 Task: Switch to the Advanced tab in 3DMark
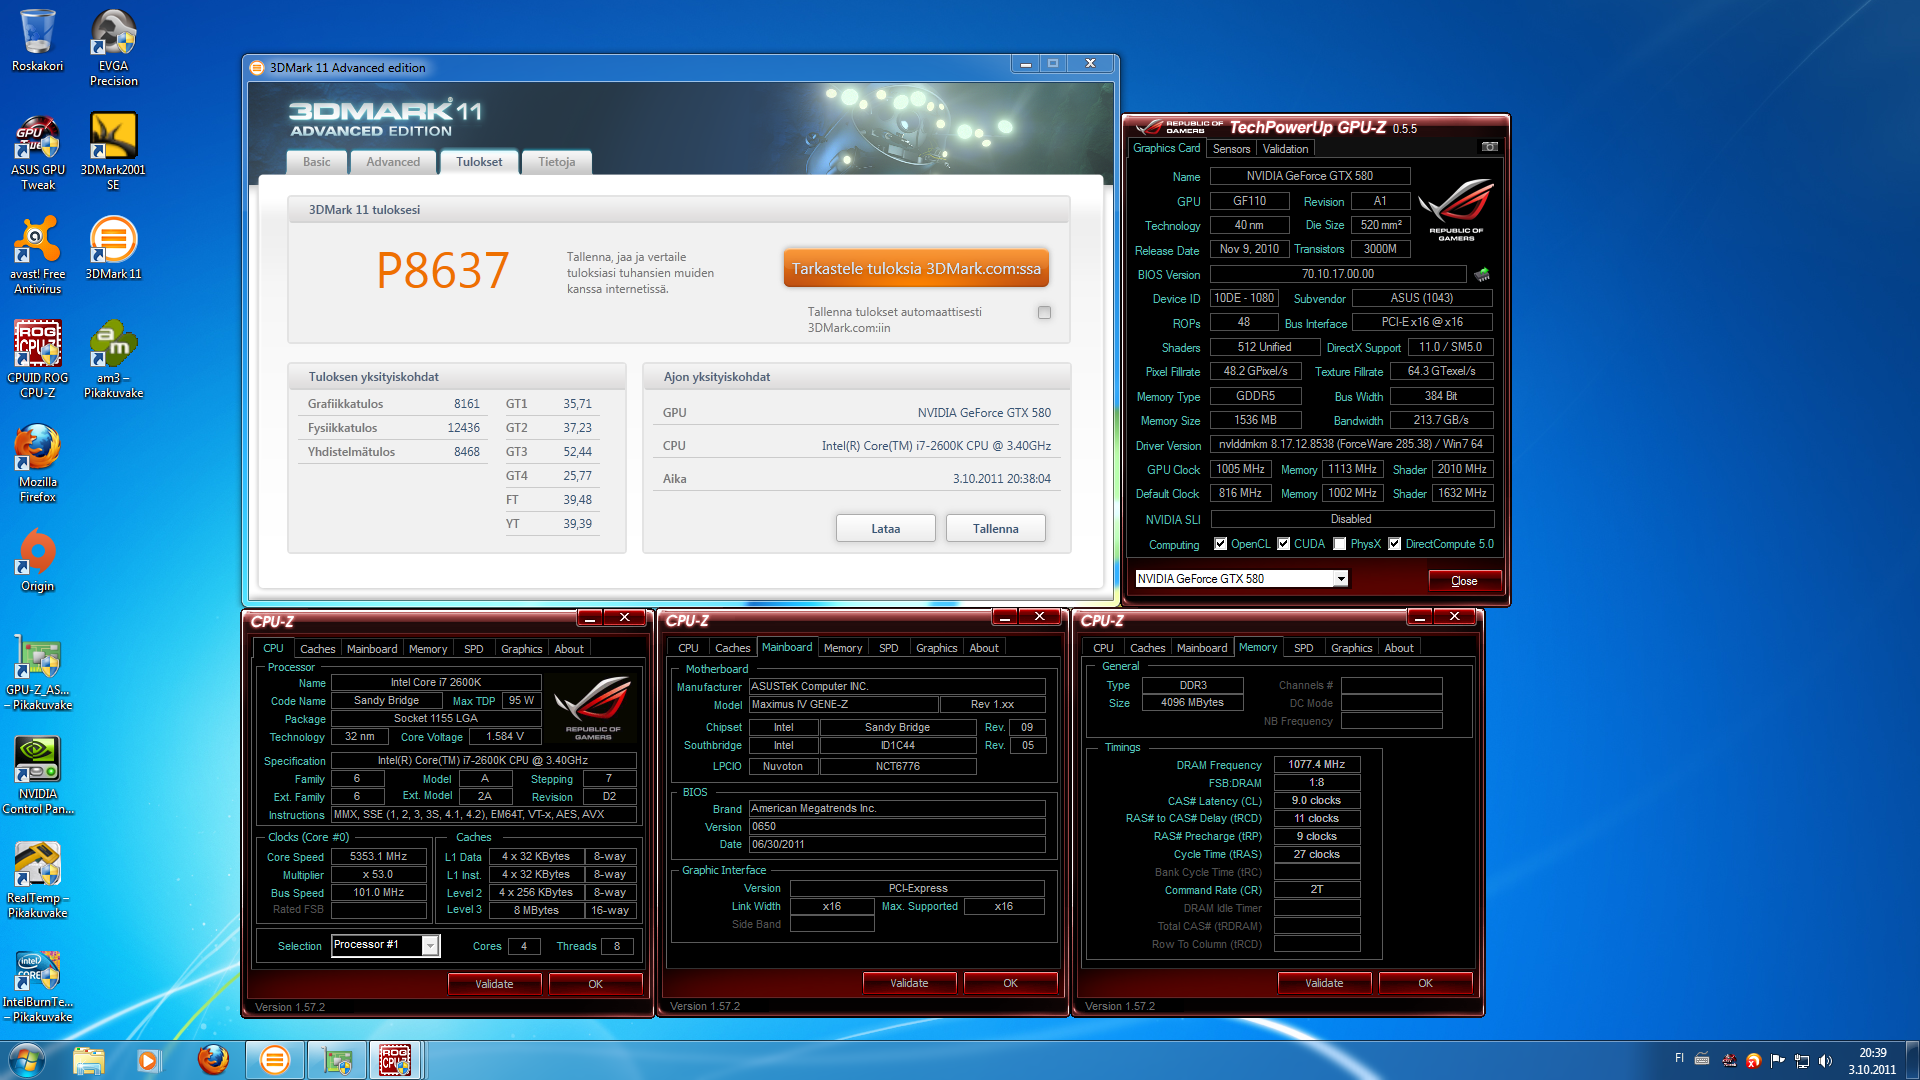pyautogui.click(x=393, y=162)
